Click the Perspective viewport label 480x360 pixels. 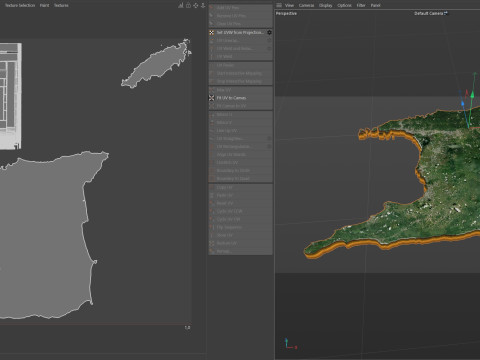point(286,13)
